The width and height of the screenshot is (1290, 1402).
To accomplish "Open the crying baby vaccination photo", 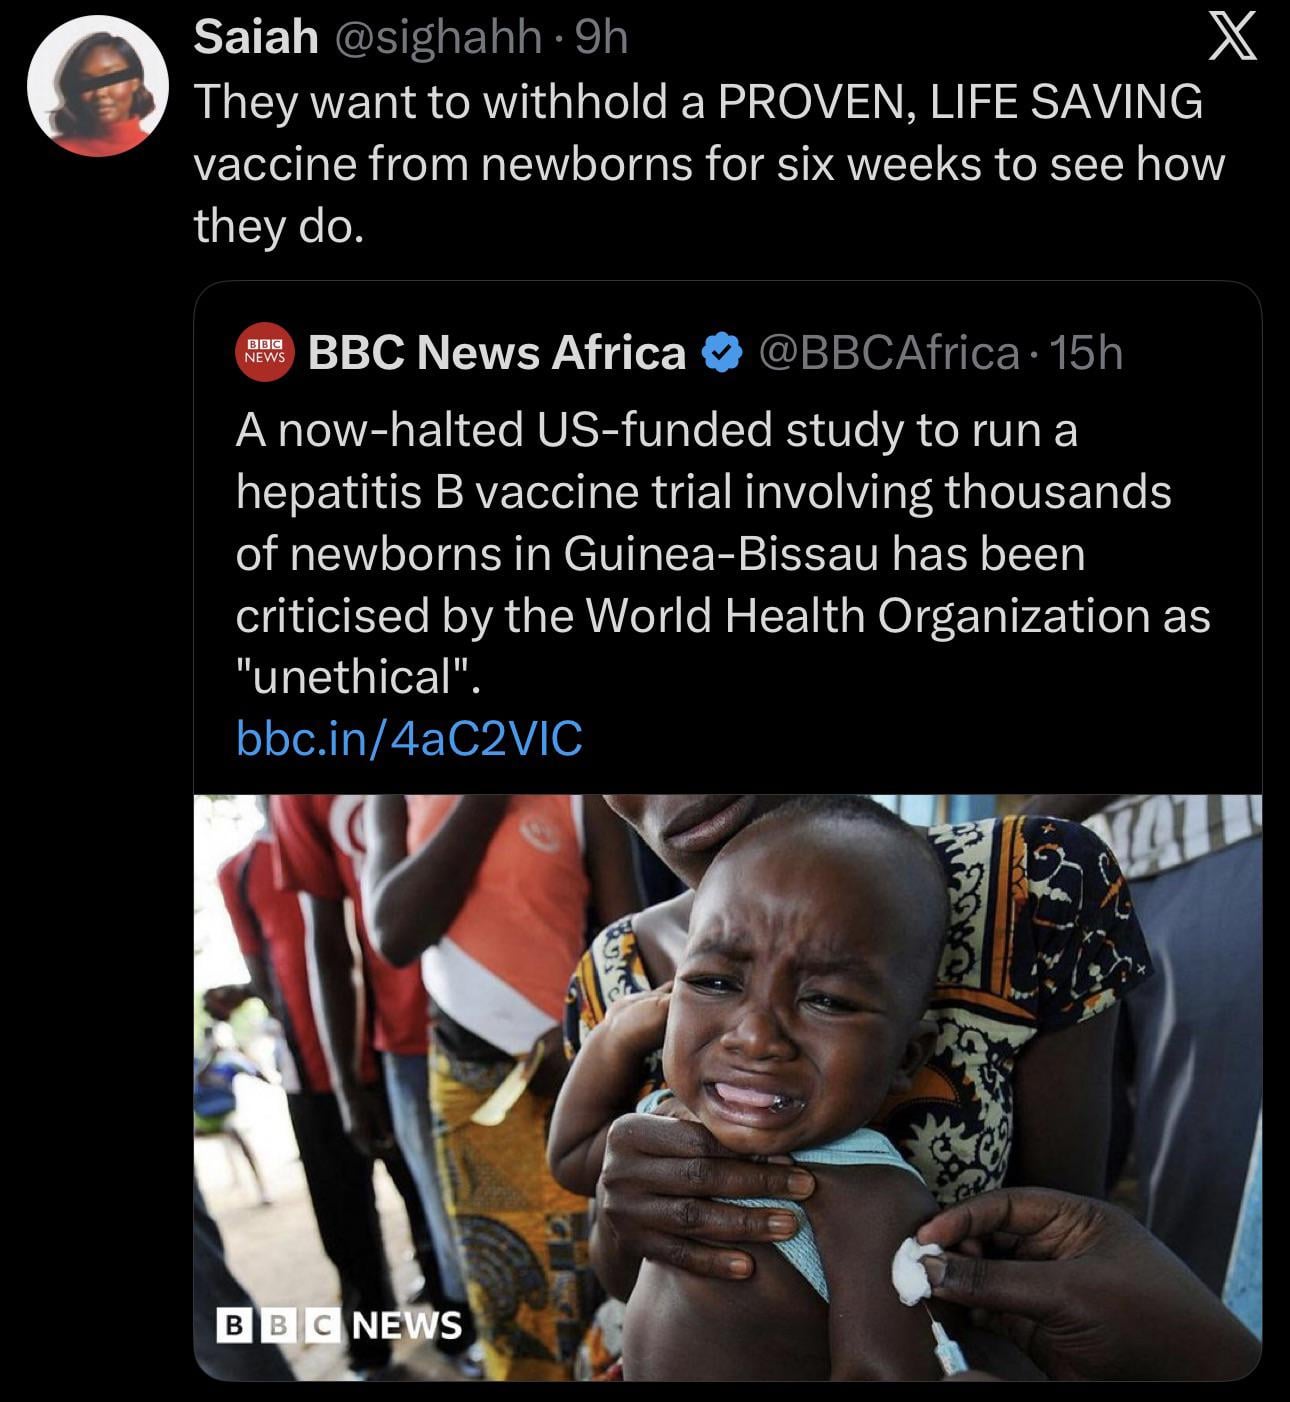I will click(x=727, y=1087).
